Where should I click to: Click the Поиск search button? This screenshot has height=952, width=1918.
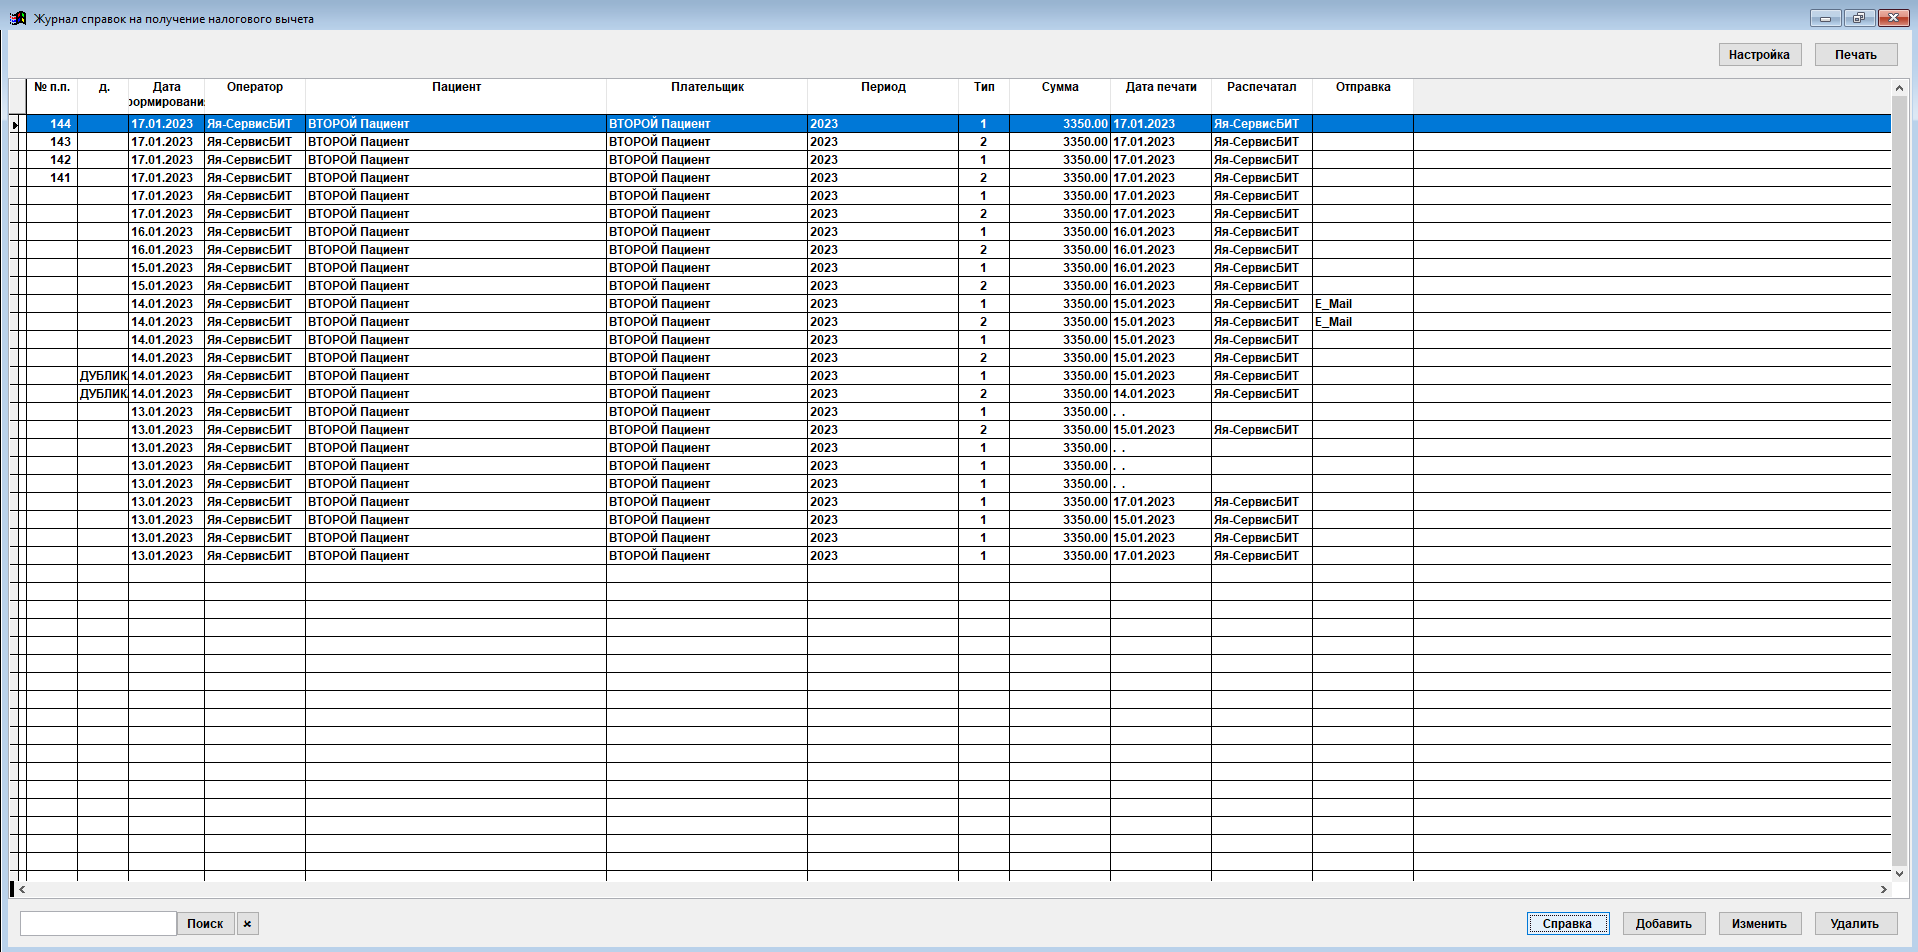point(205,924)
